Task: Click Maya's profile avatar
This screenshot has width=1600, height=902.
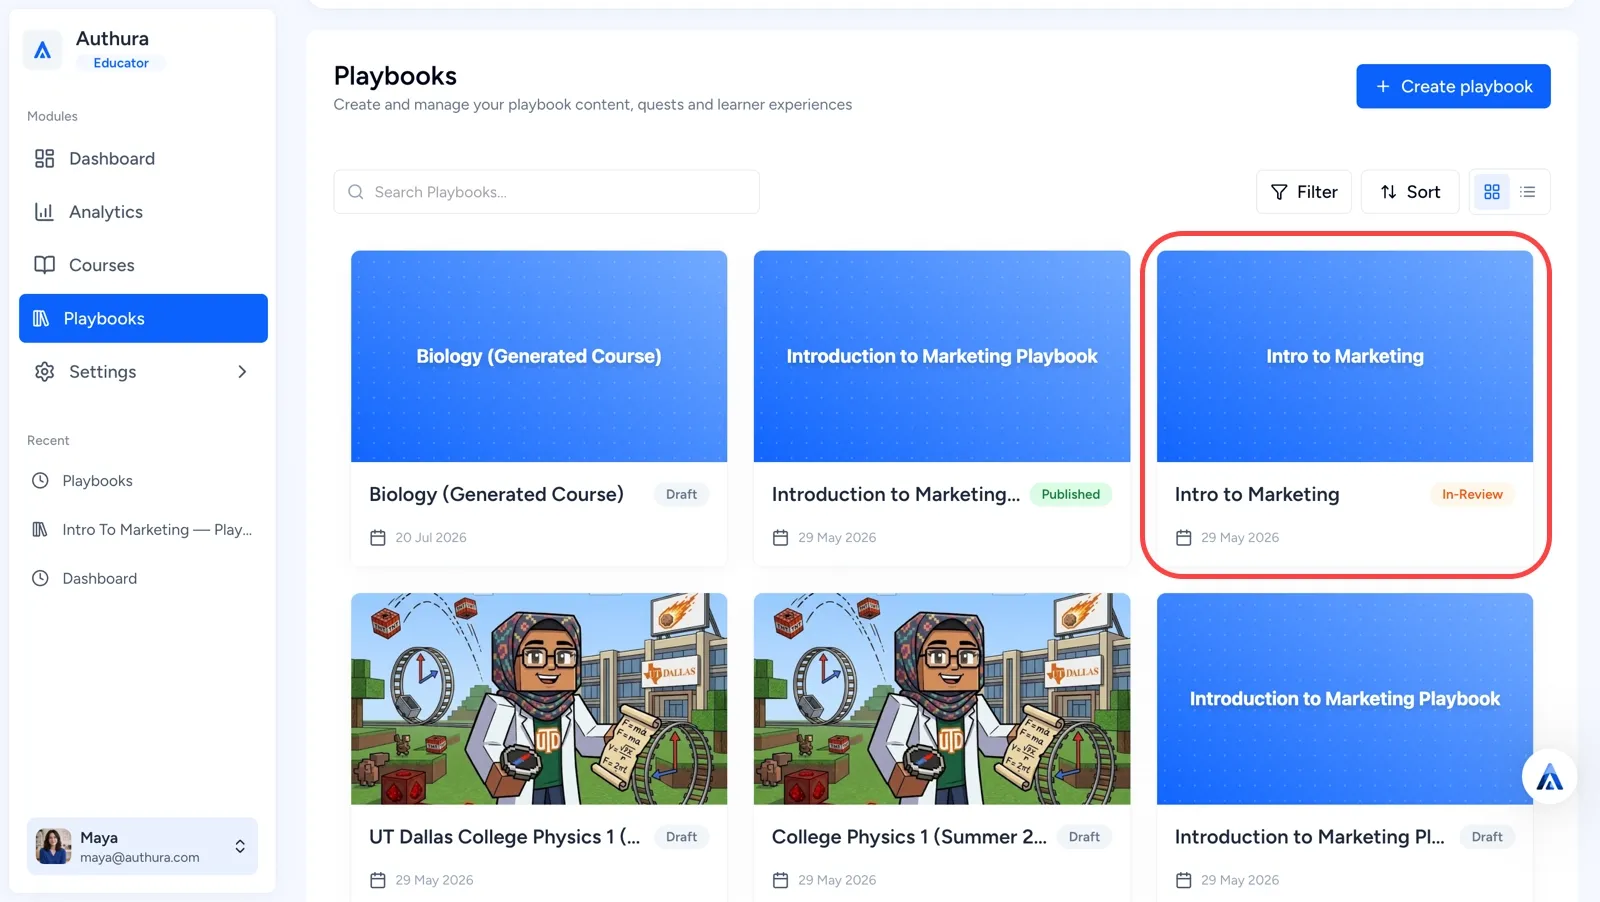Action: click(x=54, y=846)
